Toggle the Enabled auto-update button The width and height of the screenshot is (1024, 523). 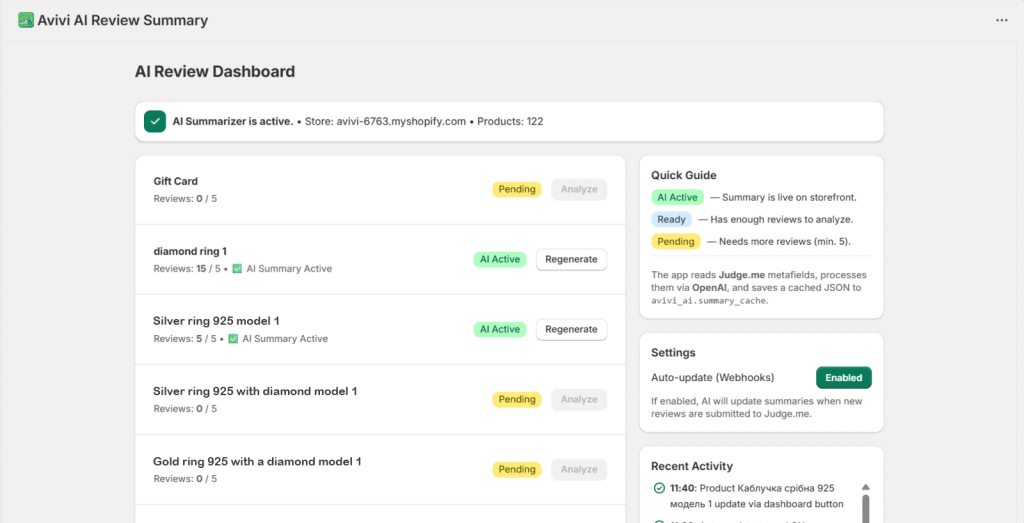844,377
